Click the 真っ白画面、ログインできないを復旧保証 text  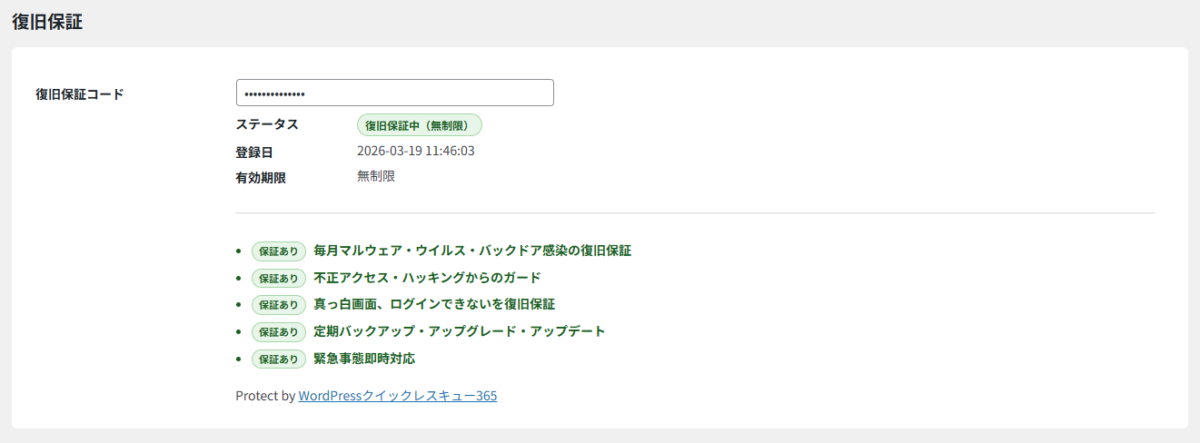pyautogui.click(x=434, y=304)
